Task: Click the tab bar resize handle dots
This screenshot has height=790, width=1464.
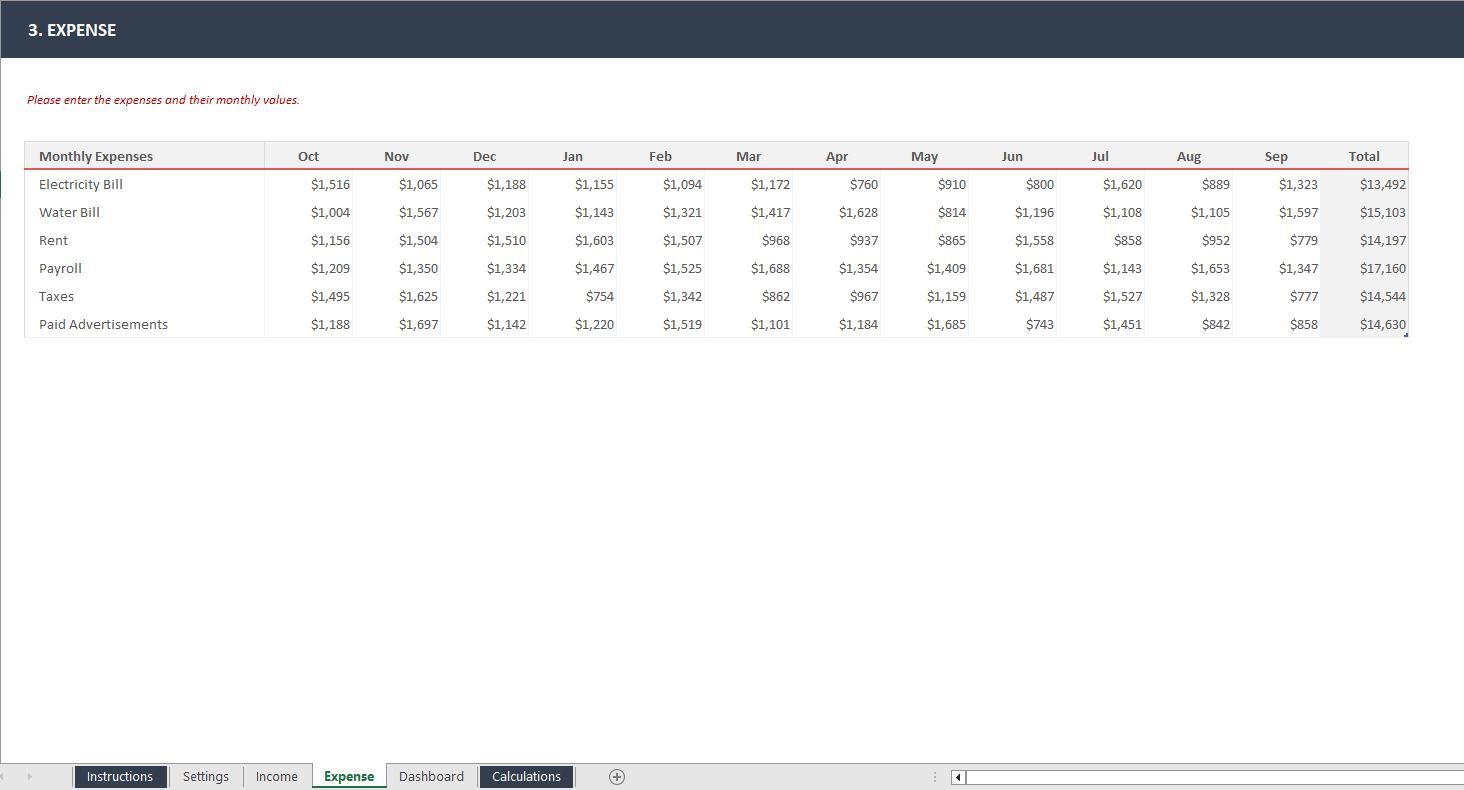Action: 935,777
